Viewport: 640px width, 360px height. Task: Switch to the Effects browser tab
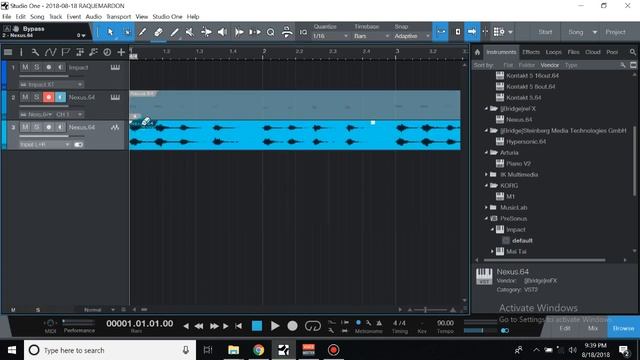[x=531, y=52]
